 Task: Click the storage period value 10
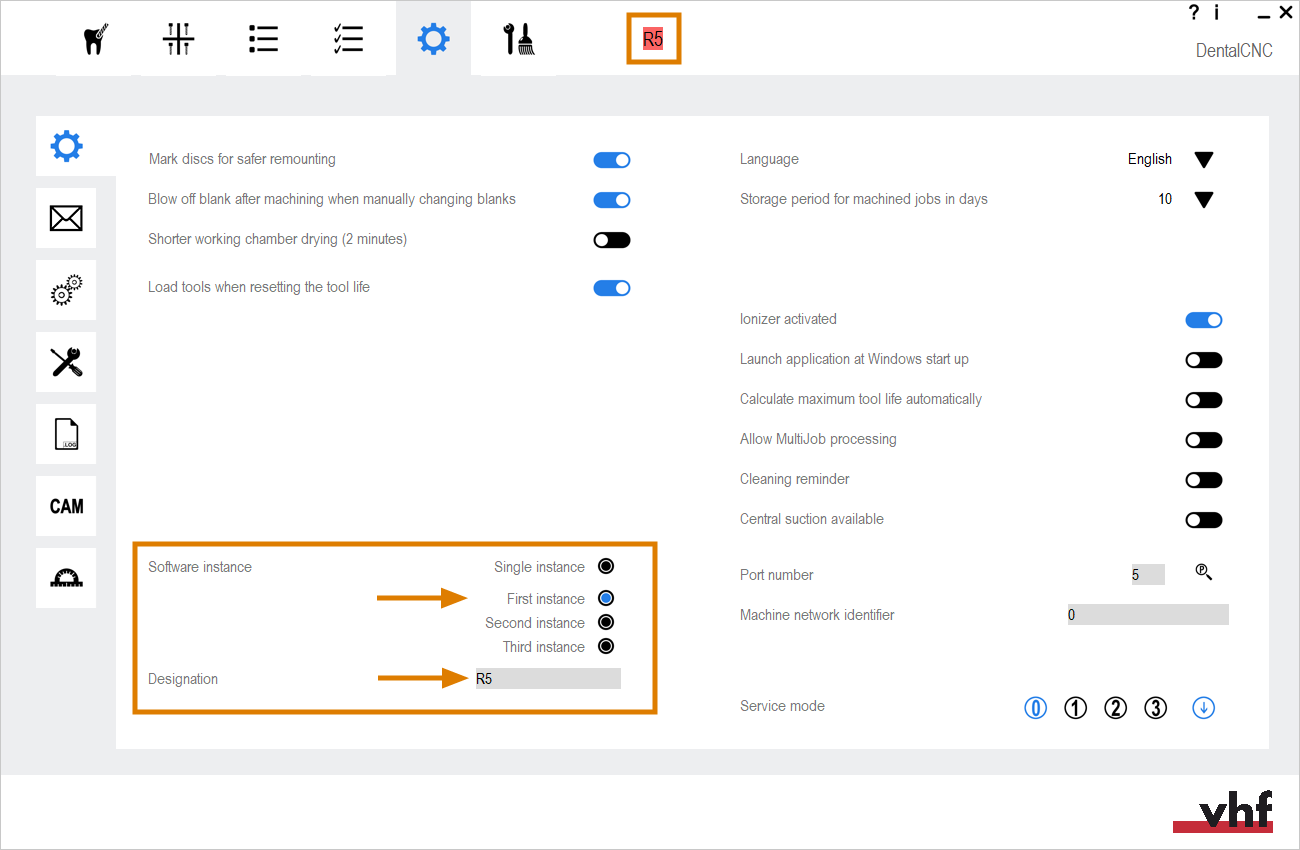[1165, 199]
